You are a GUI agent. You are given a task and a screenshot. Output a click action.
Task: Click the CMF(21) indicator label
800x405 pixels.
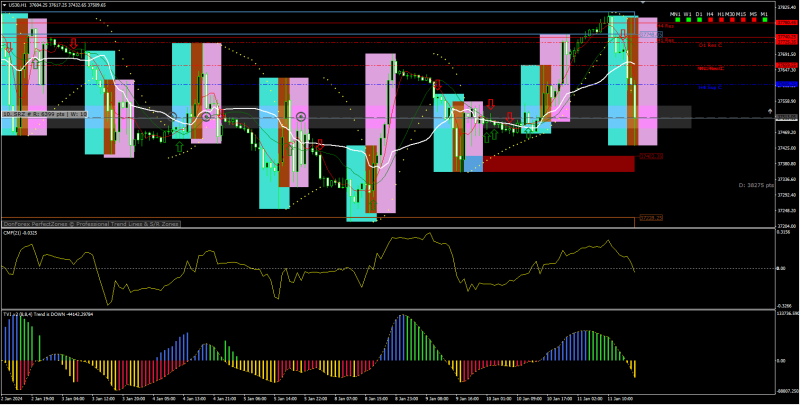point(20,233)
